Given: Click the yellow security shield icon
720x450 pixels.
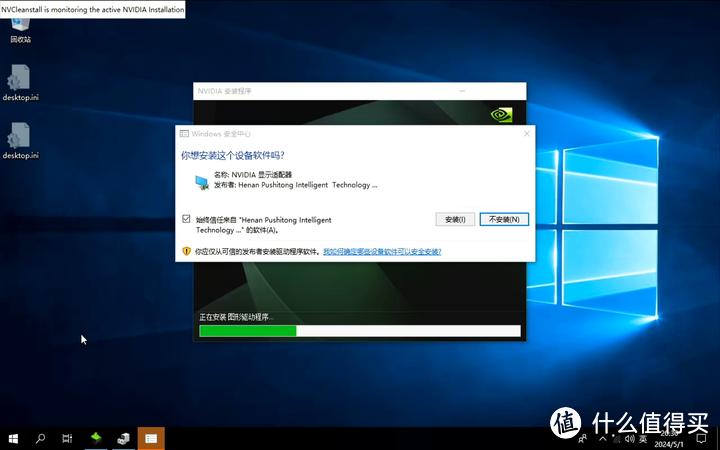Looking at the screenshot, I should pos(186,252).
